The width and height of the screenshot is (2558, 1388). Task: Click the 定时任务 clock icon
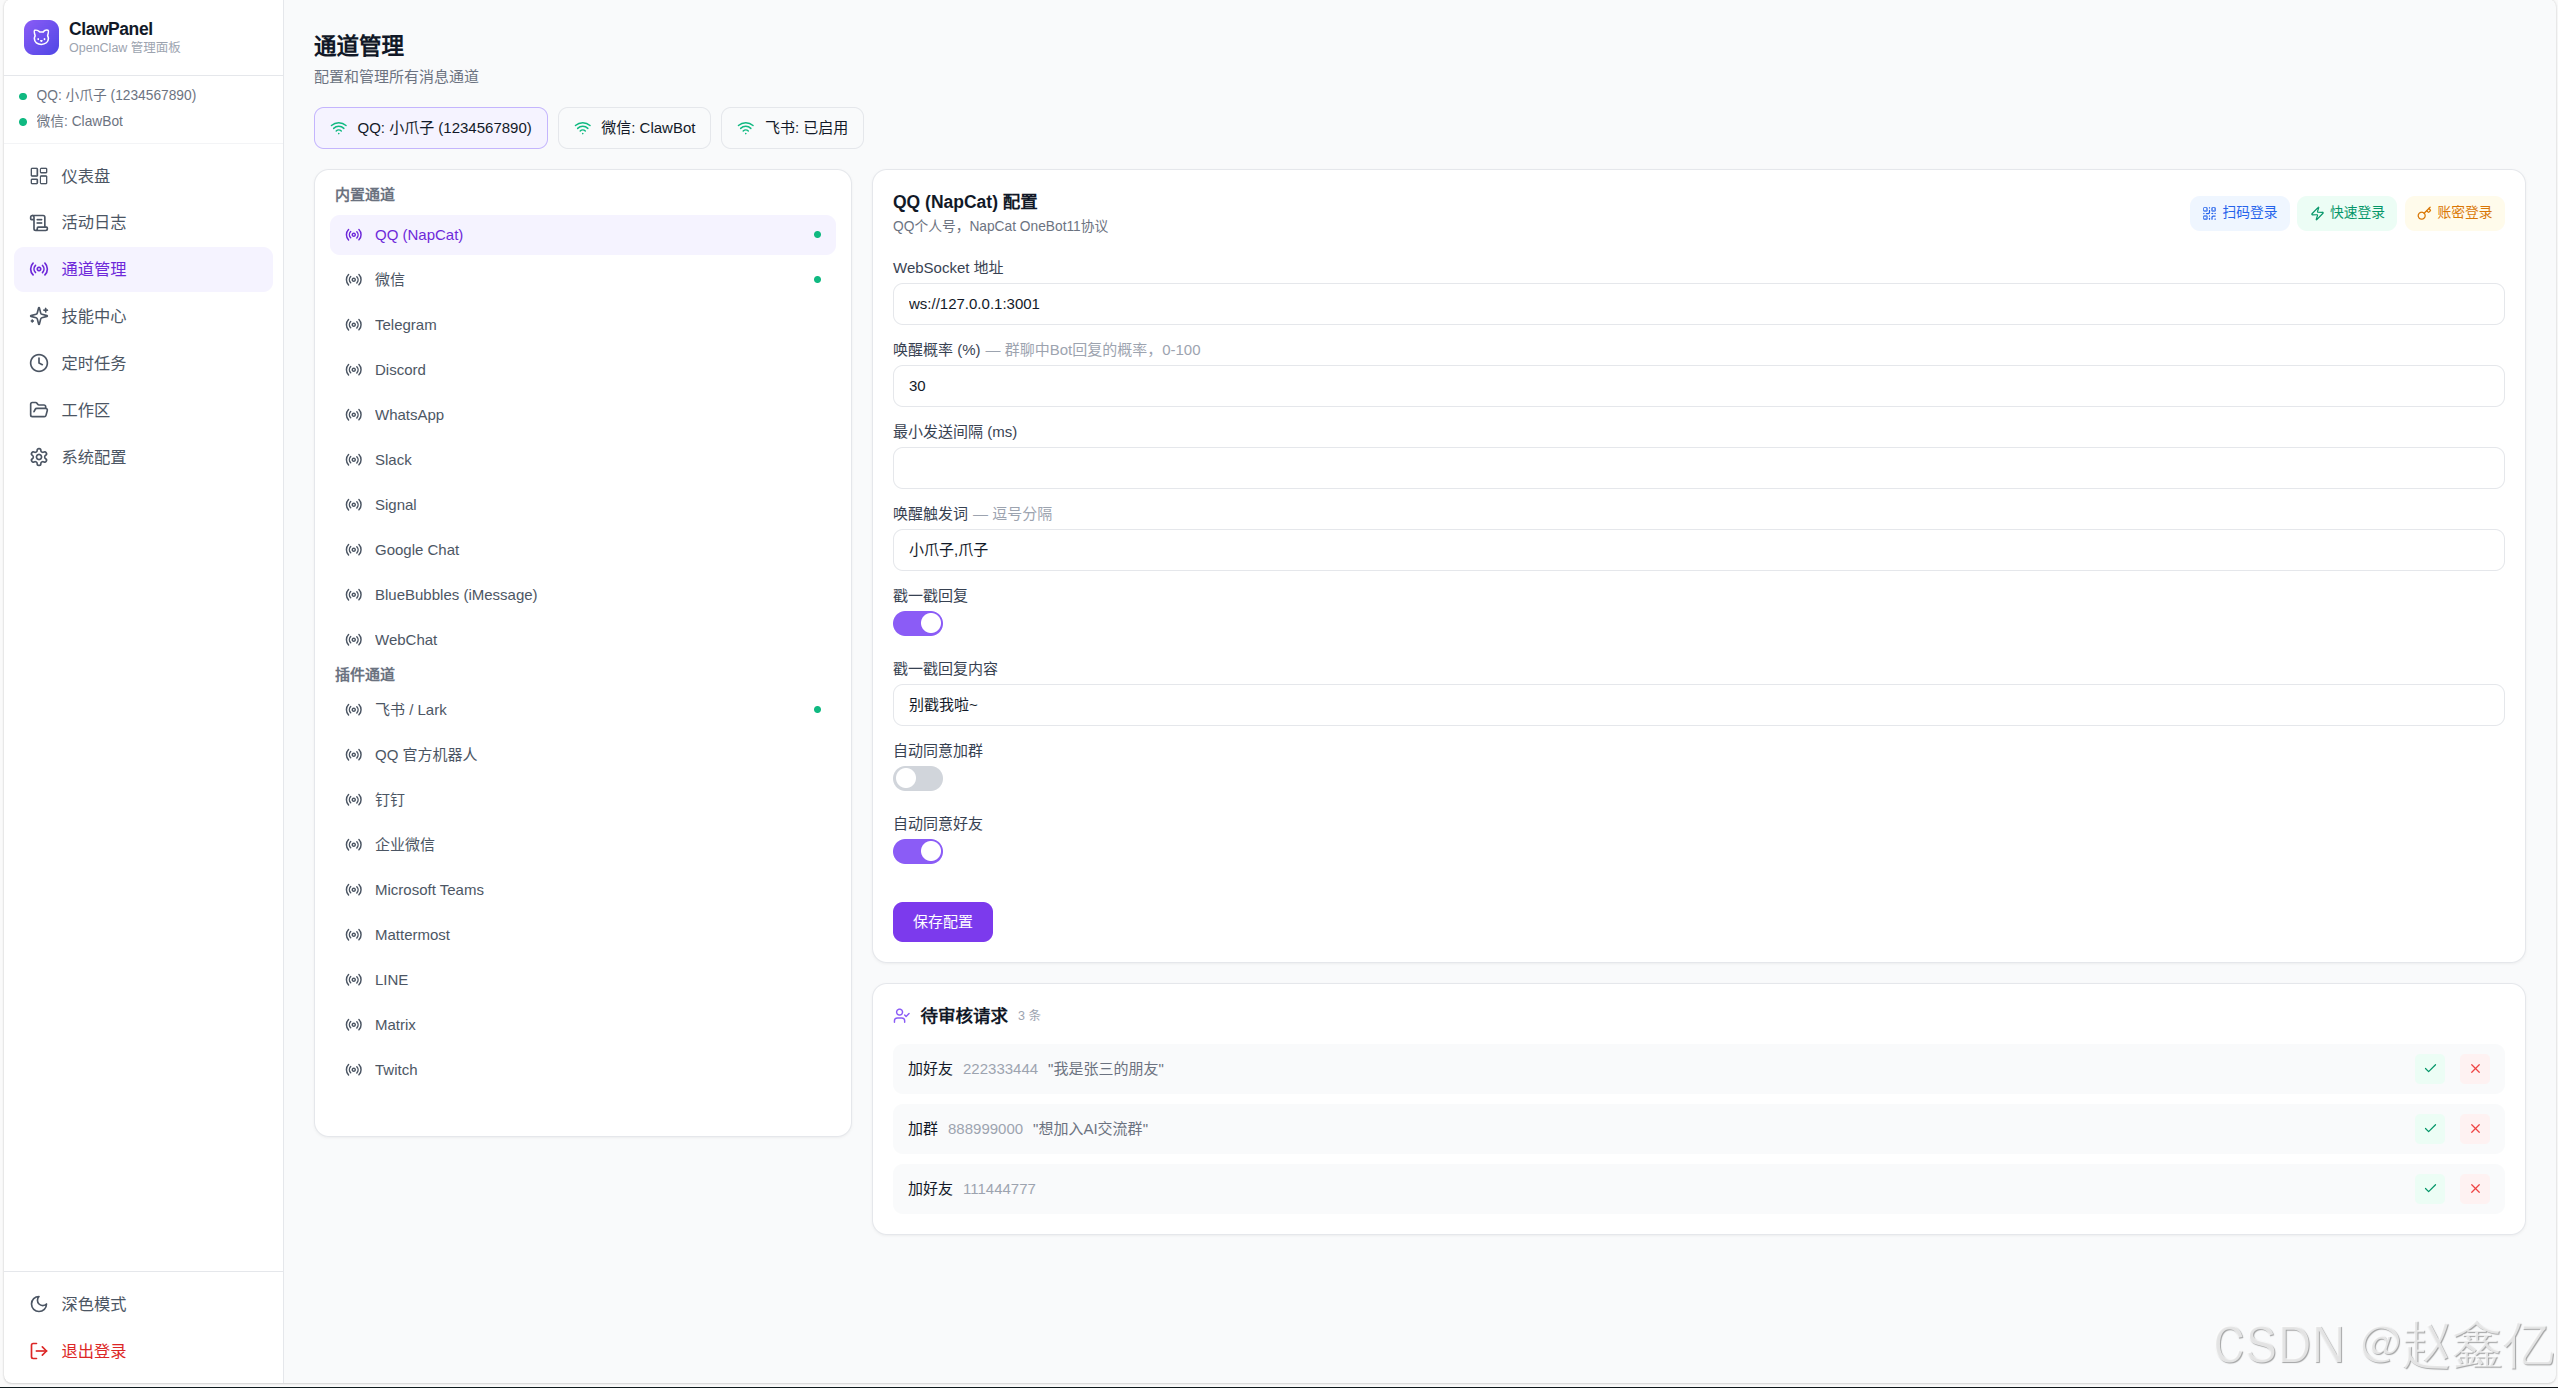click(x=39, y=363)
